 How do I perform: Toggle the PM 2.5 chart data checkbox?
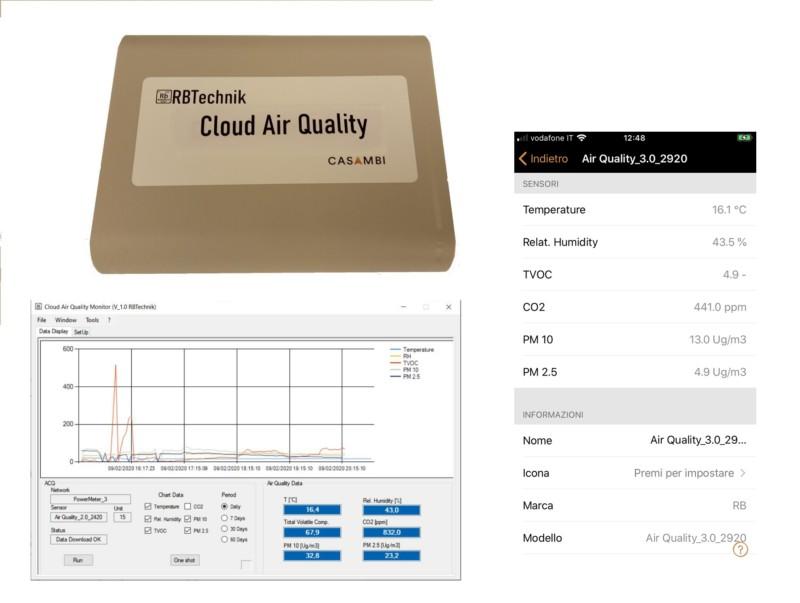click(x=188, y=531)
